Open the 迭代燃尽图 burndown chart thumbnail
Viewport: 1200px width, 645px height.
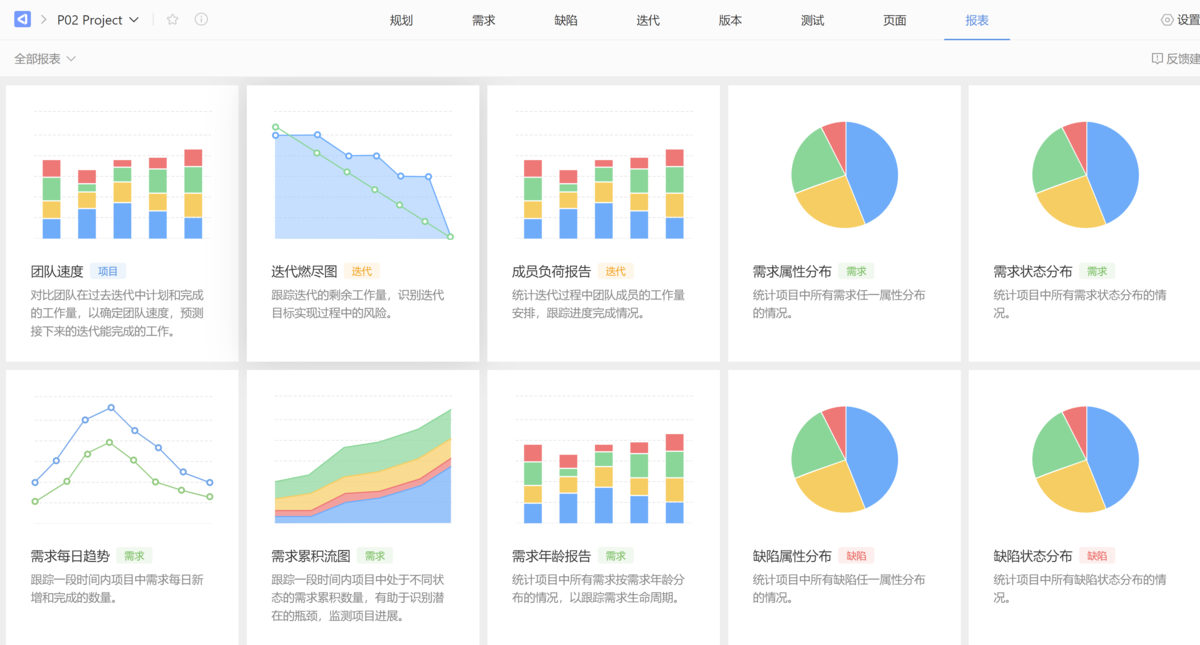click(x=362, y=181)
